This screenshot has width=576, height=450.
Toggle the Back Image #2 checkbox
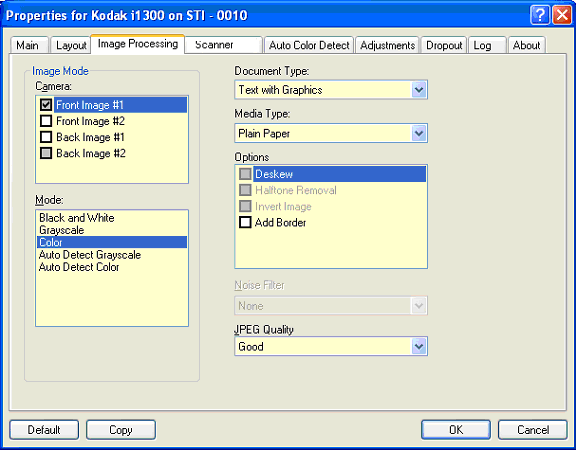pos(46,153)
